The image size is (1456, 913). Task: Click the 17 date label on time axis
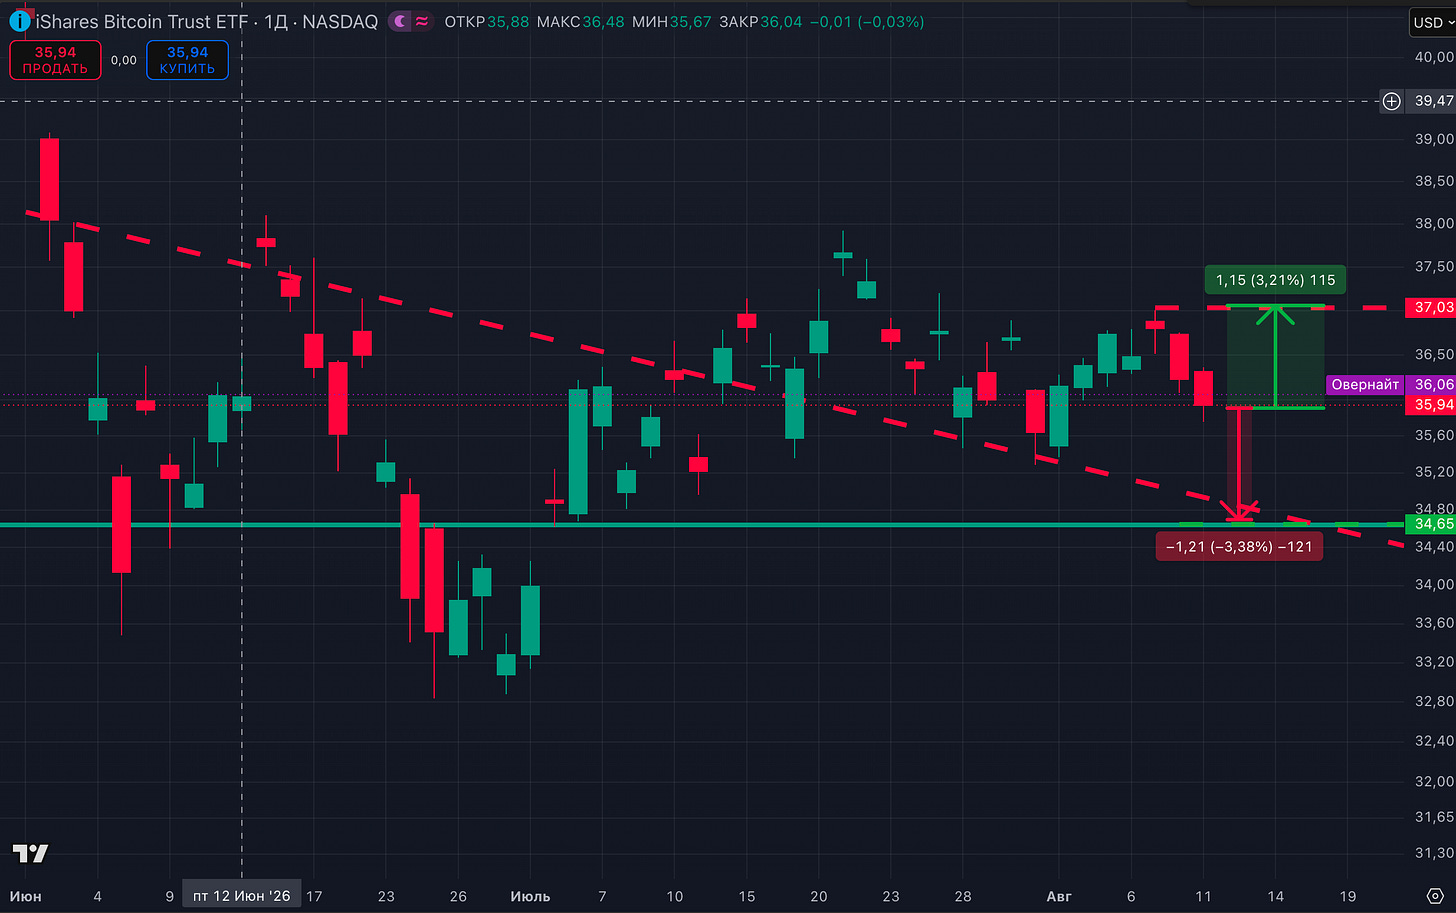[x=314, y=896]
